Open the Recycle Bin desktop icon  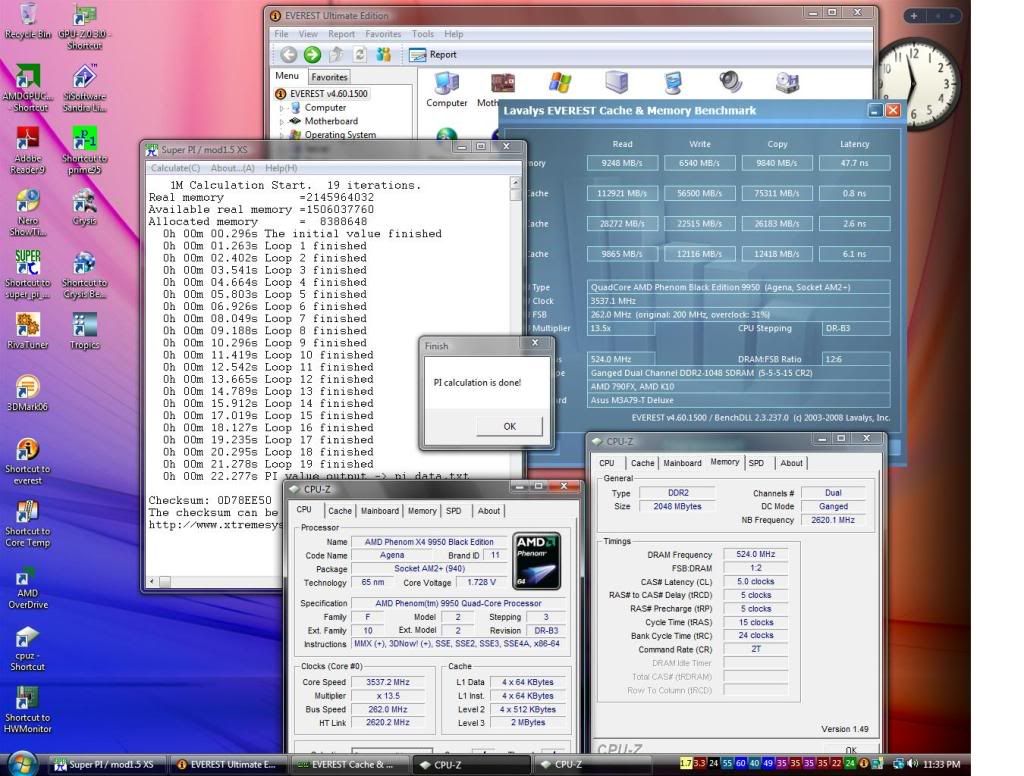(x=27, y=21)
